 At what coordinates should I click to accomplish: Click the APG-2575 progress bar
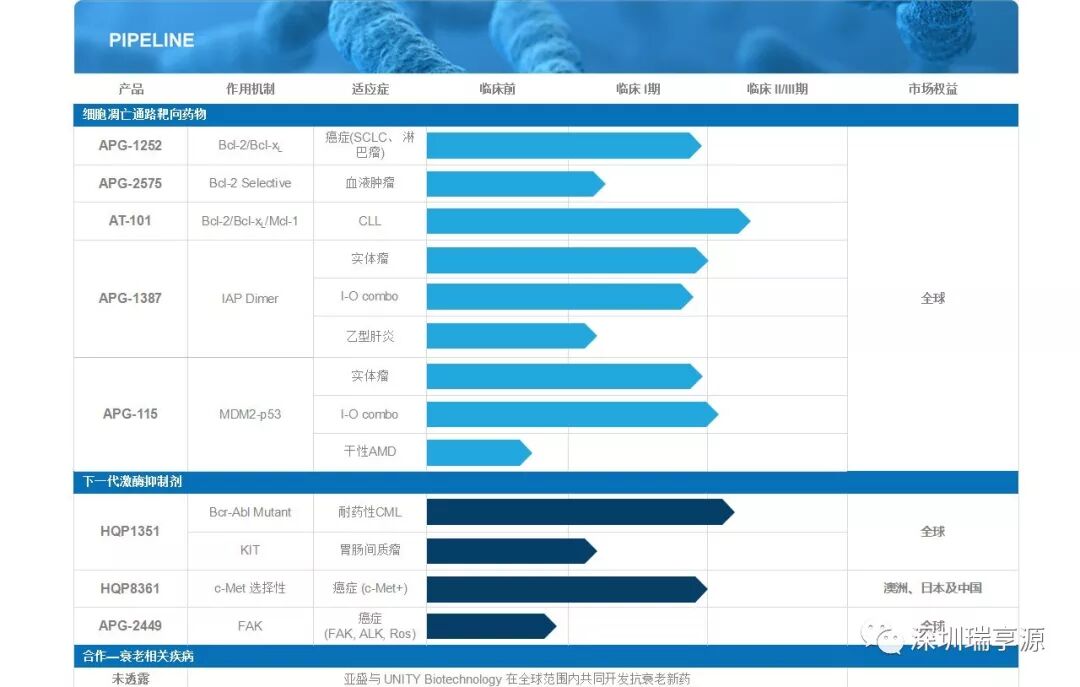point(515,183)
